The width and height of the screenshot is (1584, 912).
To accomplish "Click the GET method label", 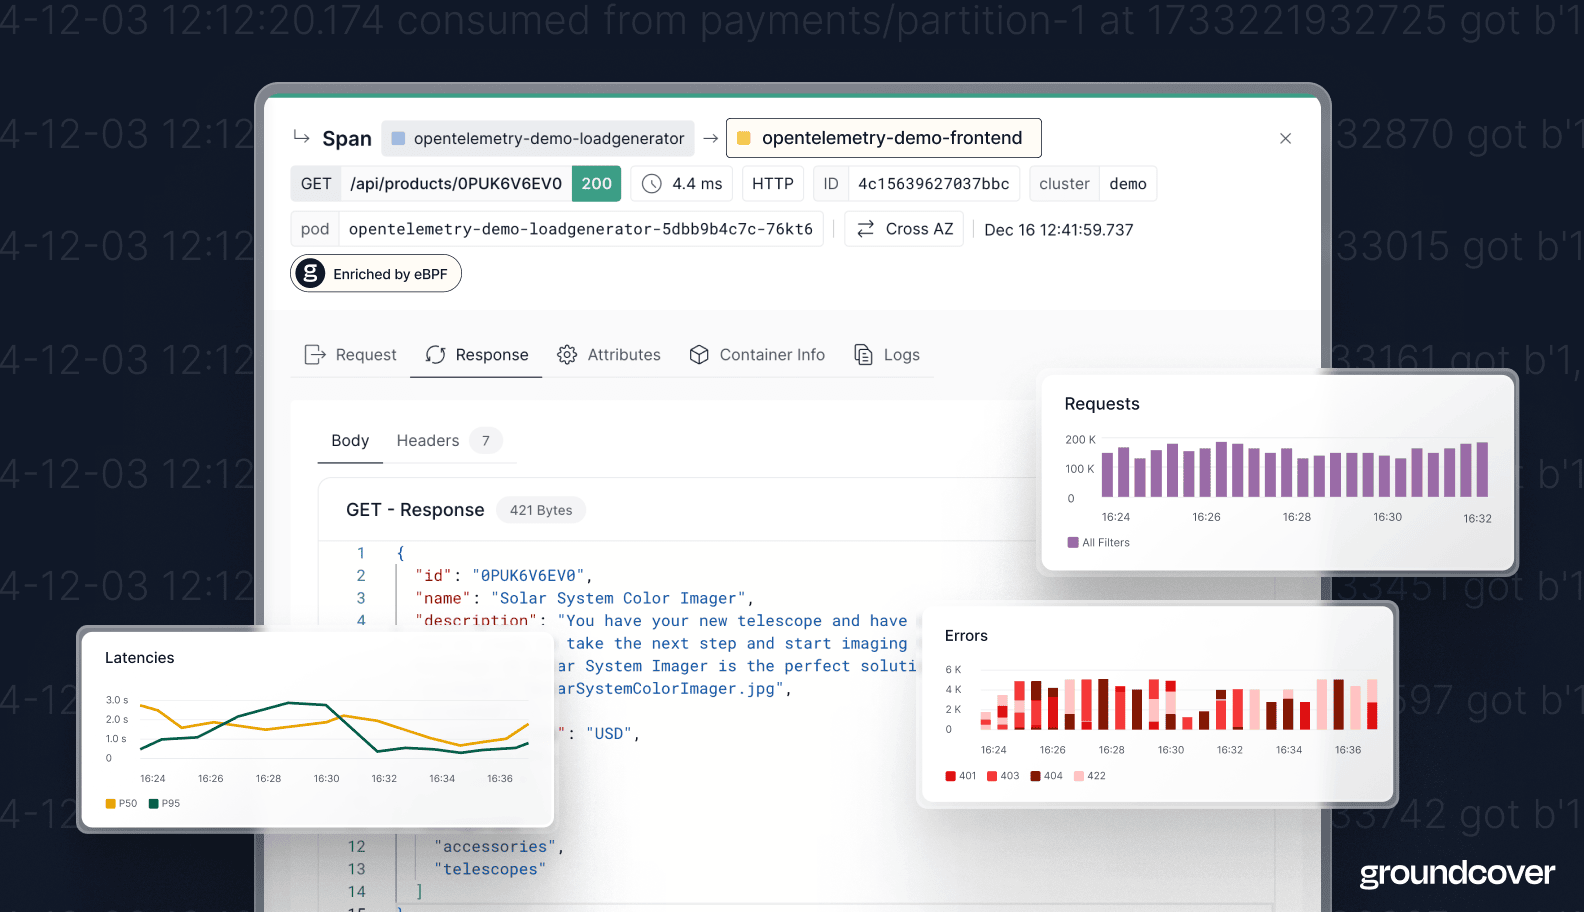I will [316, 184].
